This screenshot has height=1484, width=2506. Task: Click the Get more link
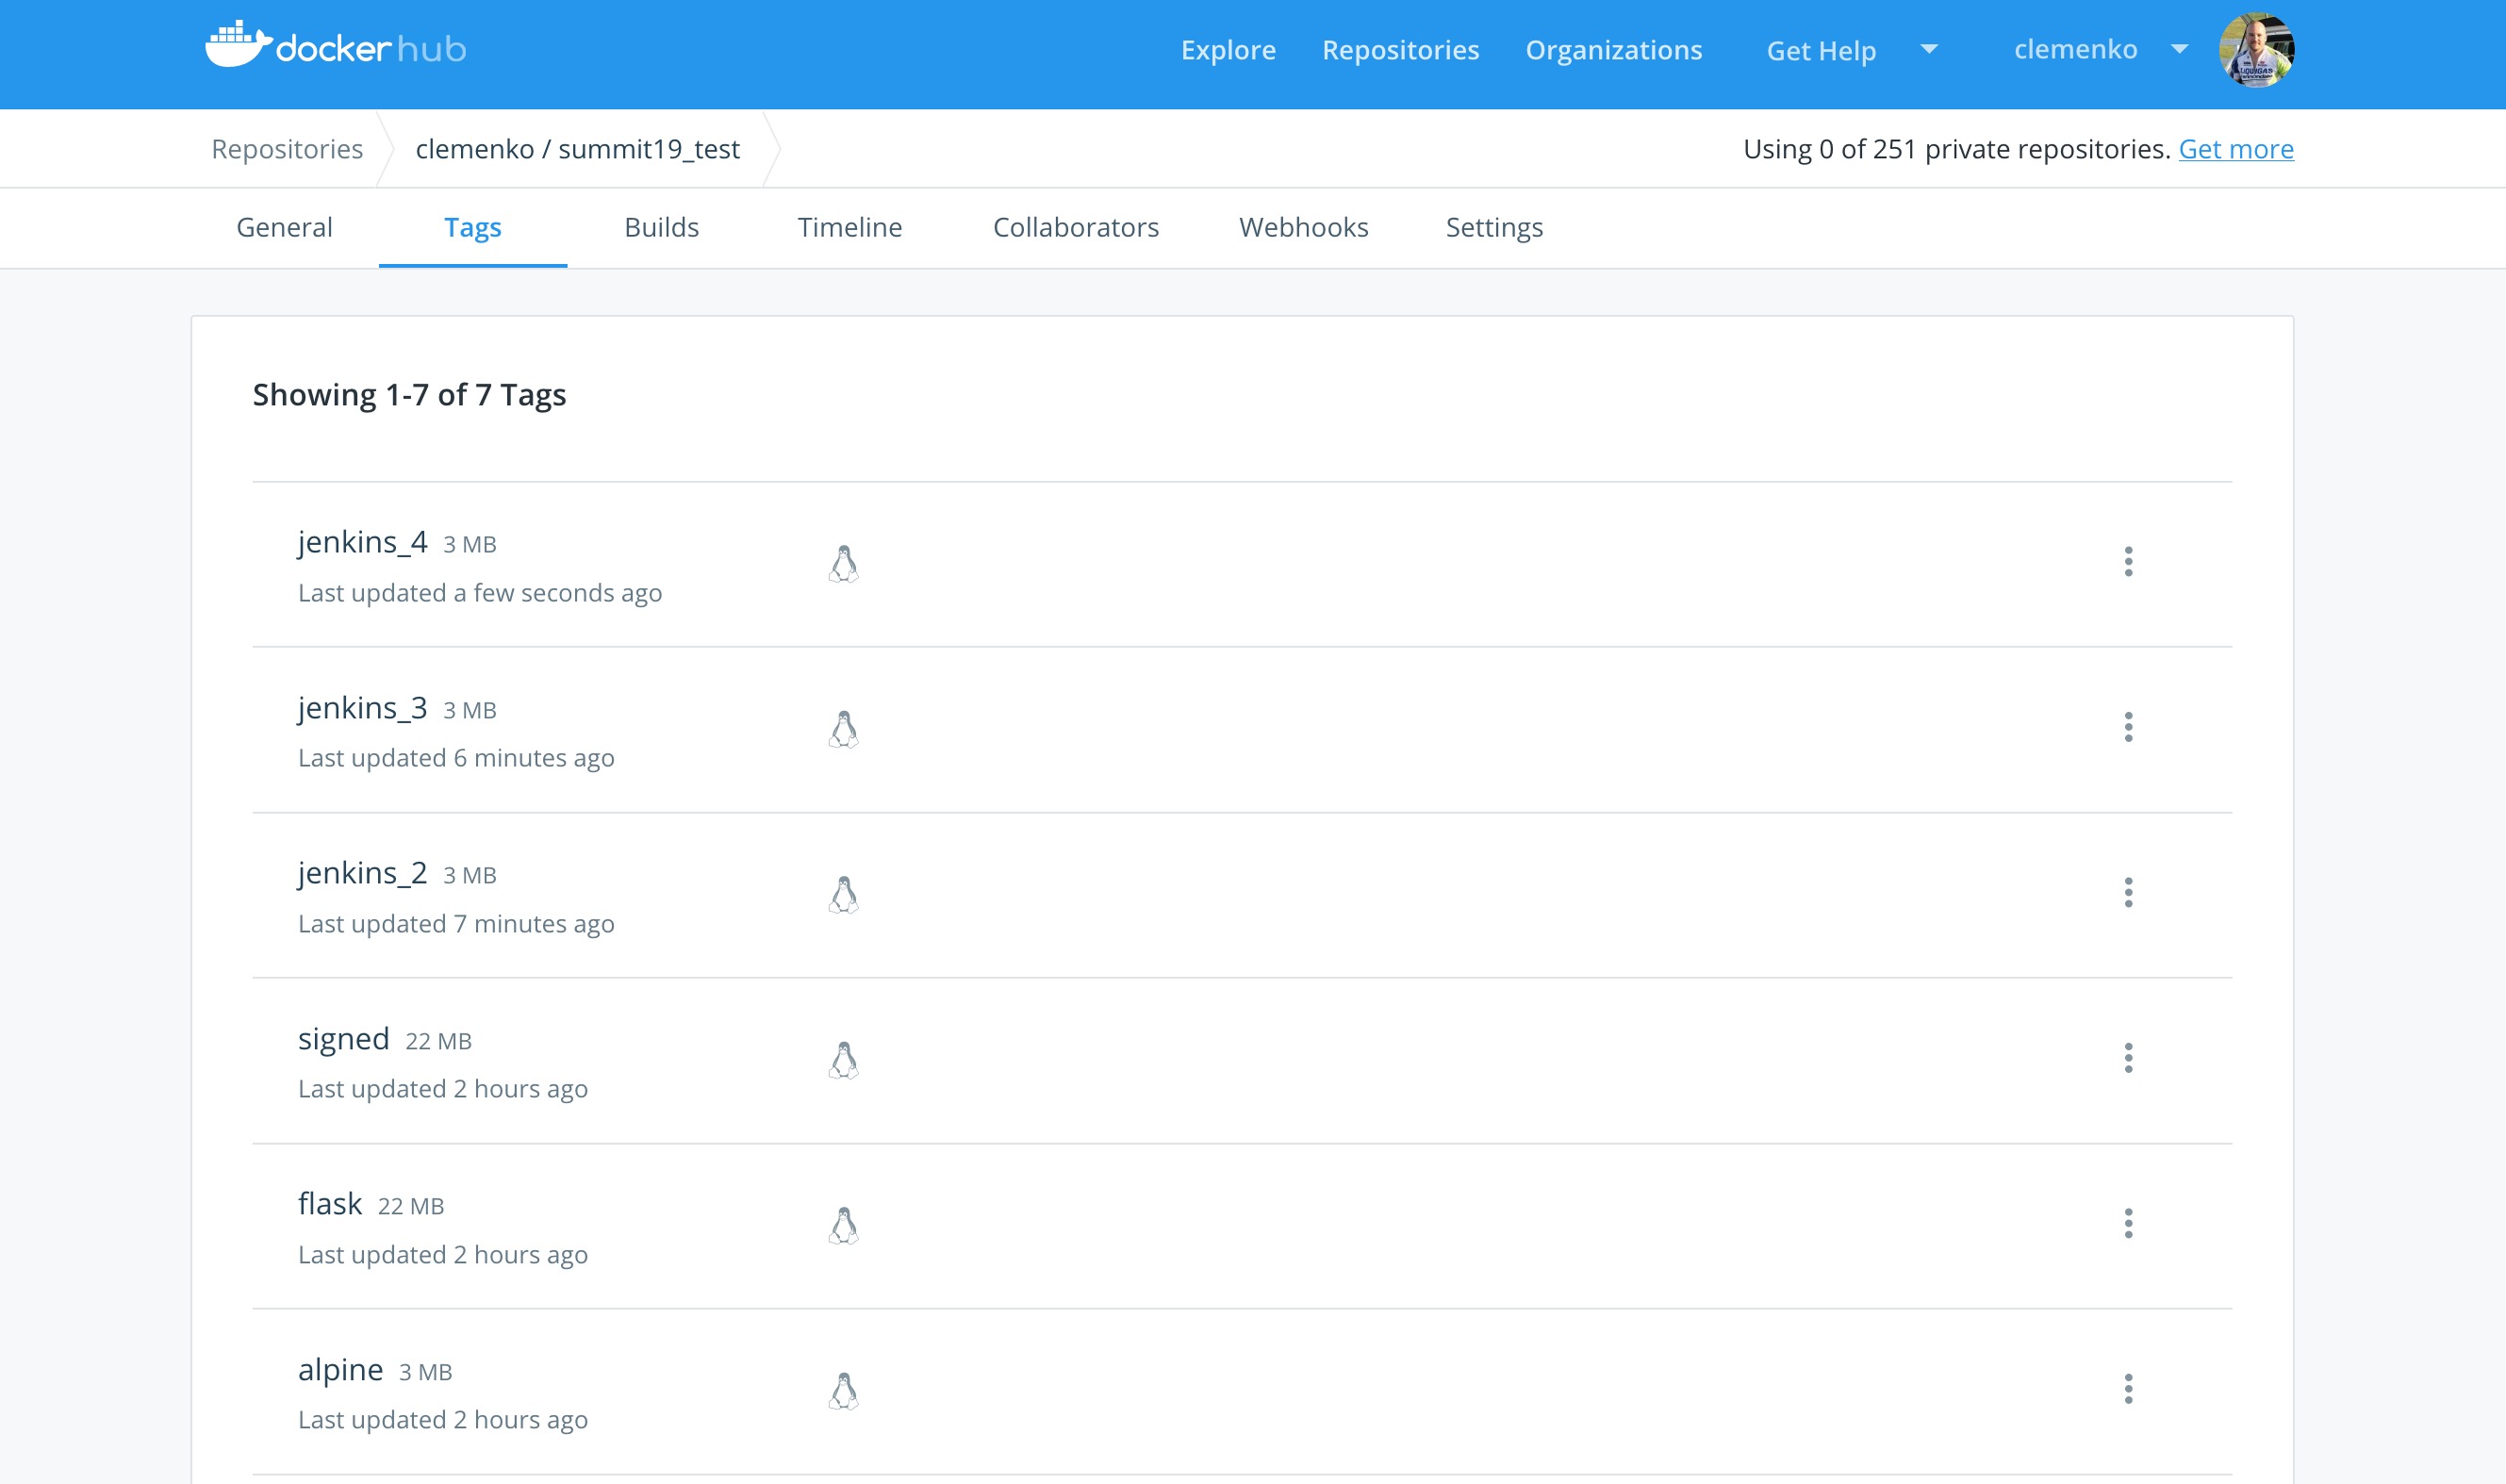(x=2235, y=149)
